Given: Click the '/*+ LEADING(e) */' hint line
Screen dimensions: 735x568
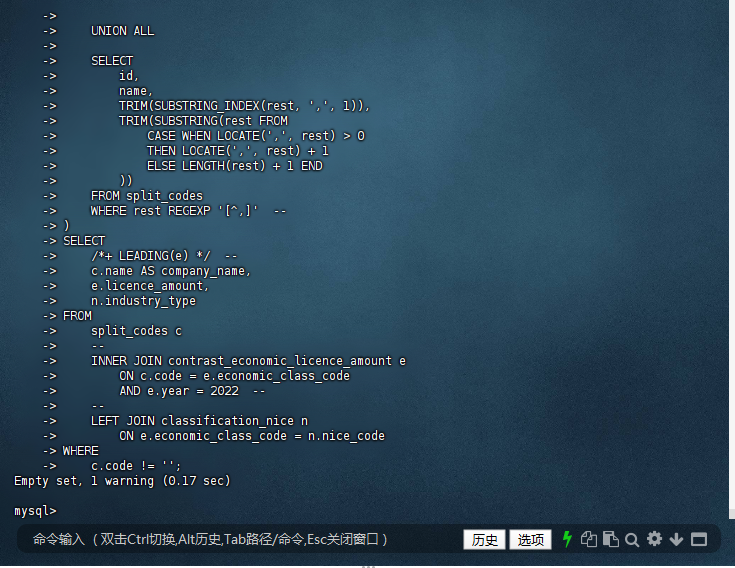Looking at the screenshot, I should click(151, 256).
